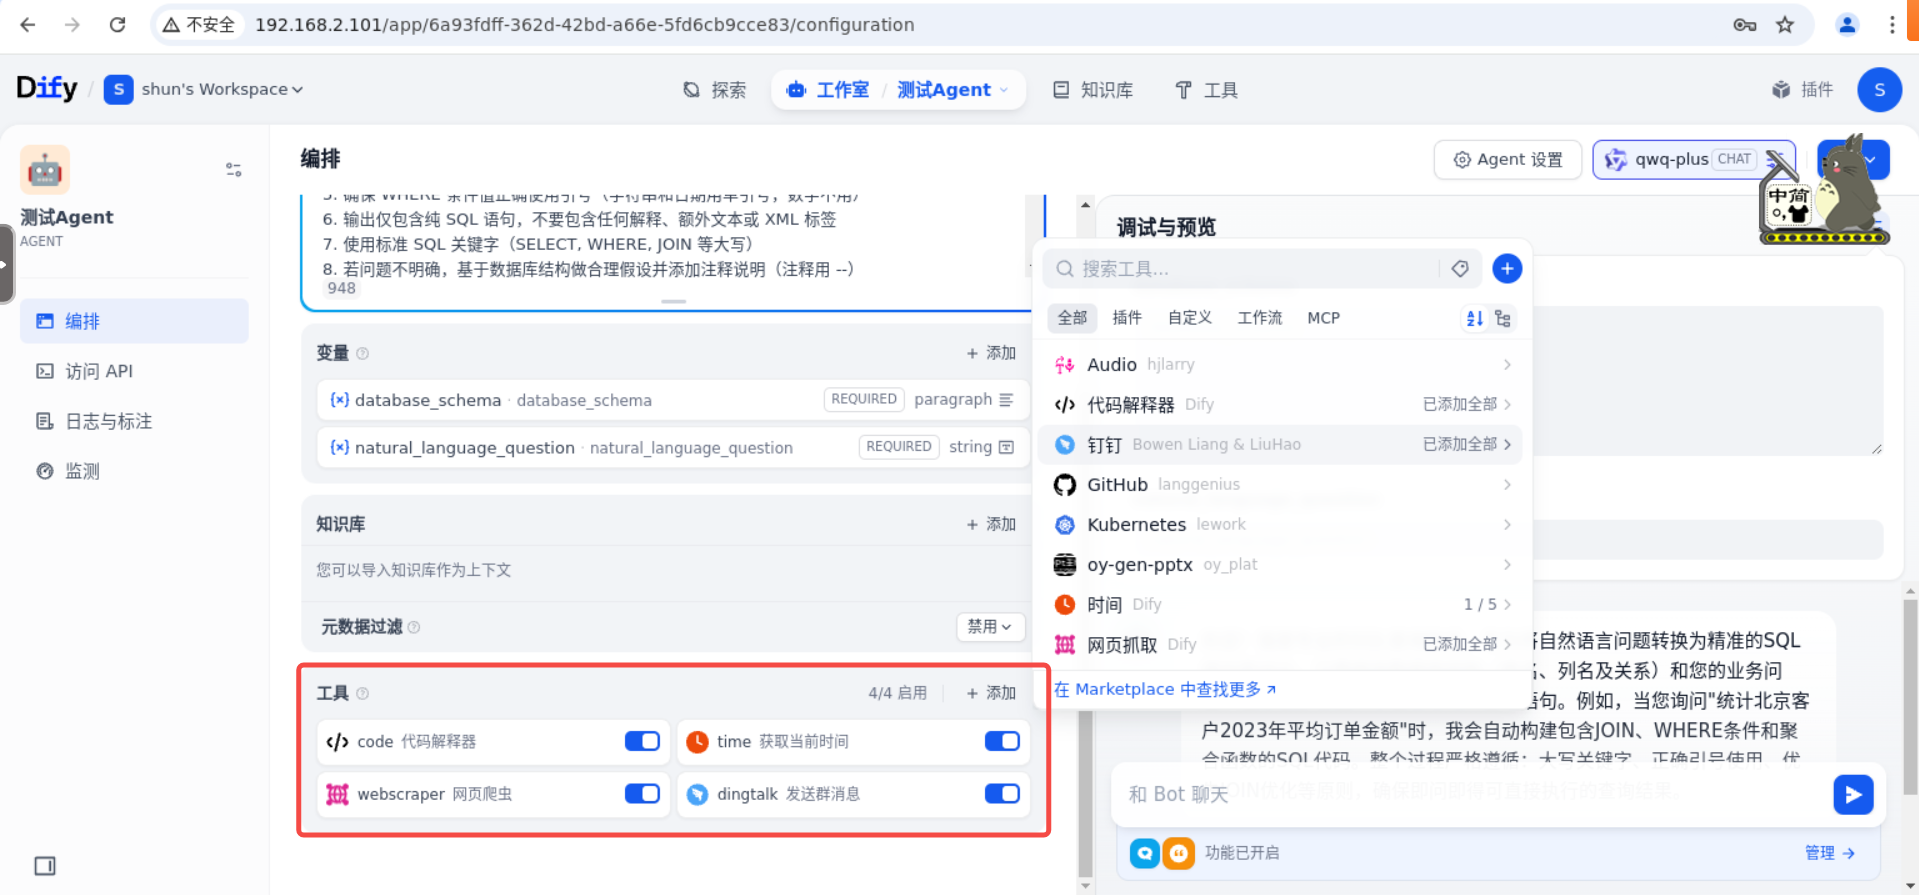Click the browser address bar URL
The image size is (1919, 895).
(x=585, y=25)
